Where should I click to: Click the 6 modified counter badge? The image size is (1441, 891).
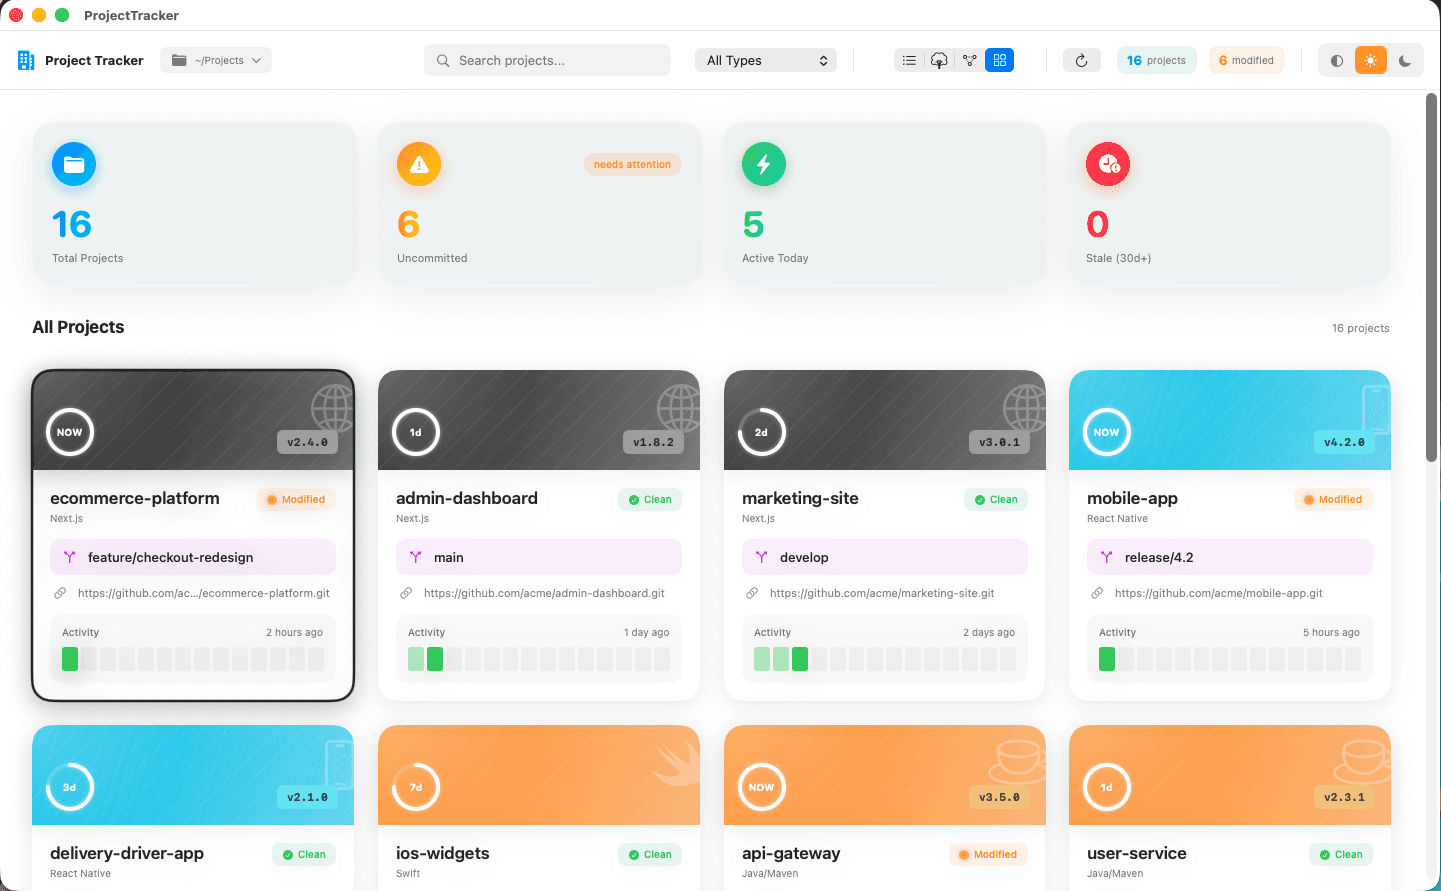(1246, 60)
